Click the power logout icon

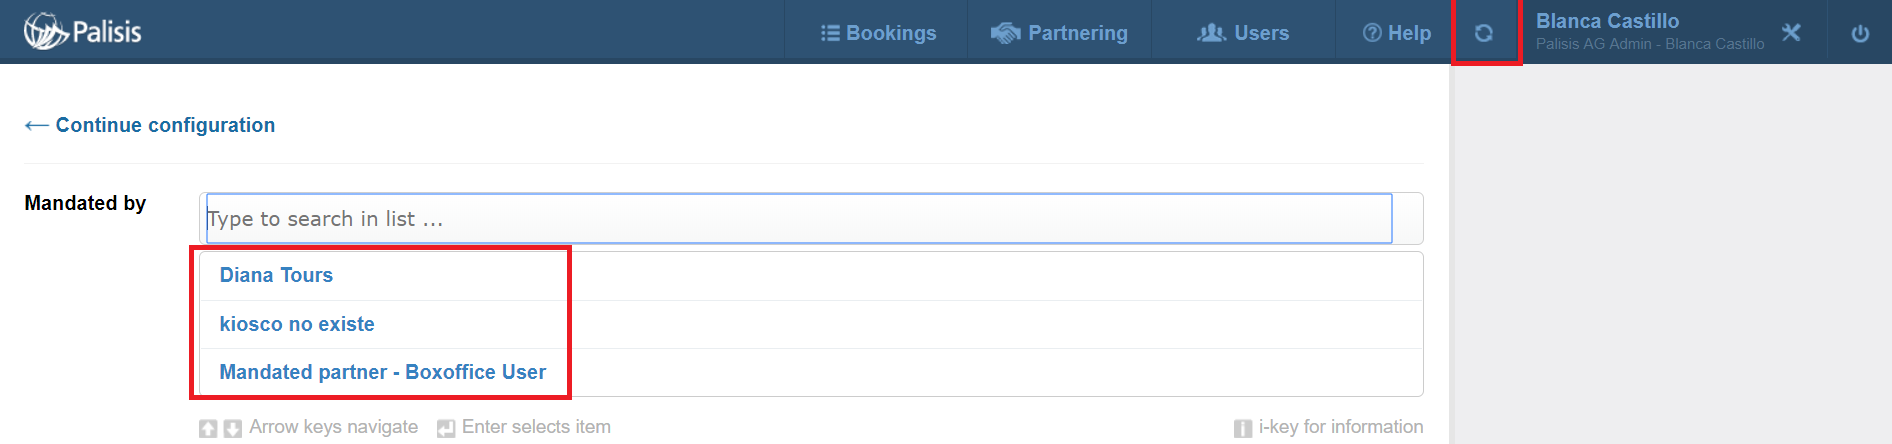coord(1860,33)
